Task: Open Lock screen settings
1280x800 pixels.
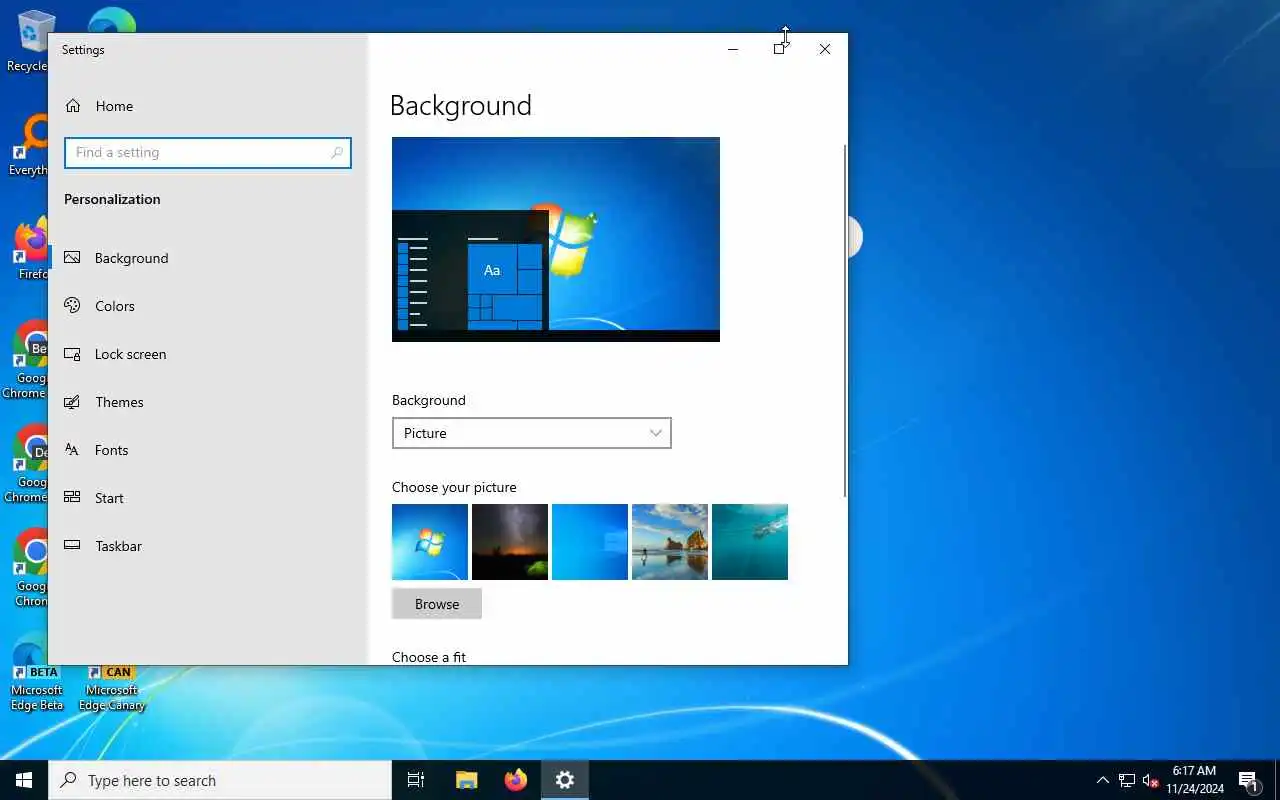Action: tap(207, 354)
